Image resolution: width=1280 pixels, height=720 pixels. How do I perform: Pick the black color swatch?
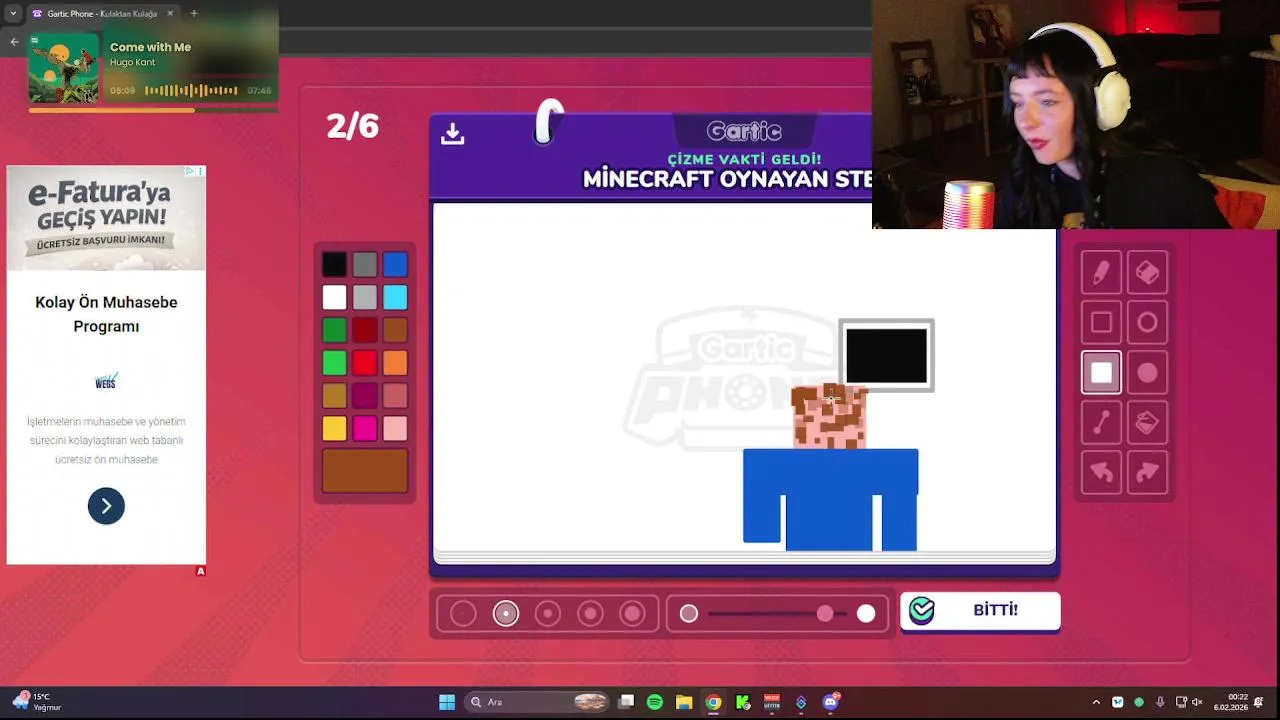pyautogui.click(x=334, y=264)
